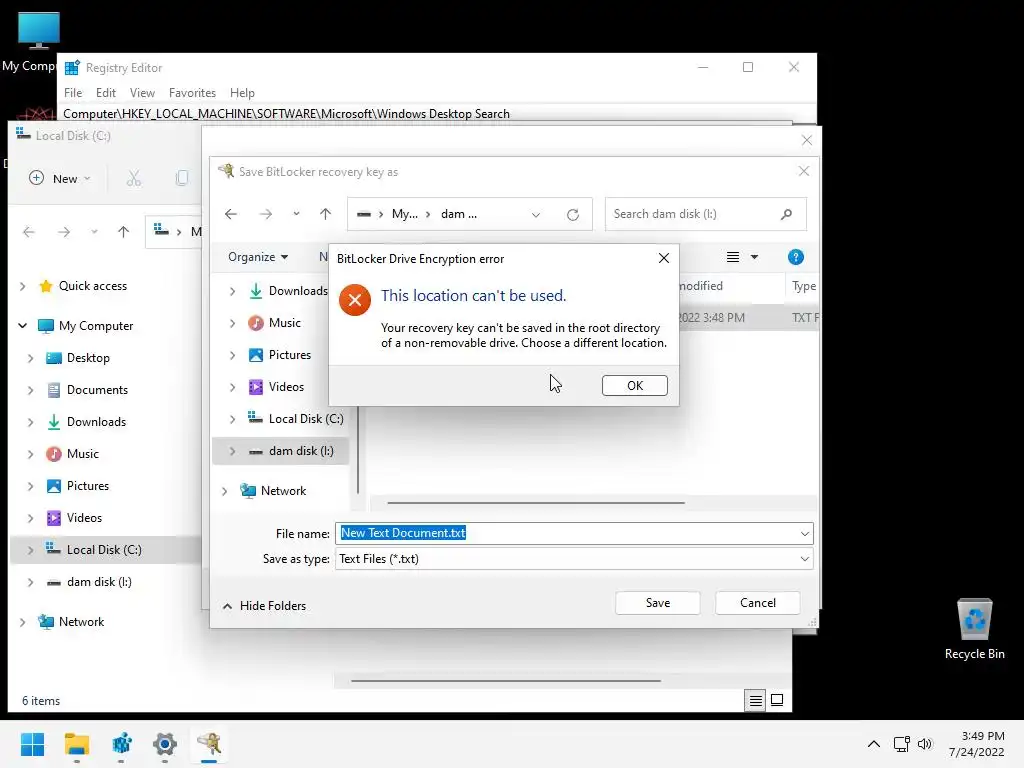Collapse the folder pane with Hide Folders
1024x768 pixels.
[264, 605]
